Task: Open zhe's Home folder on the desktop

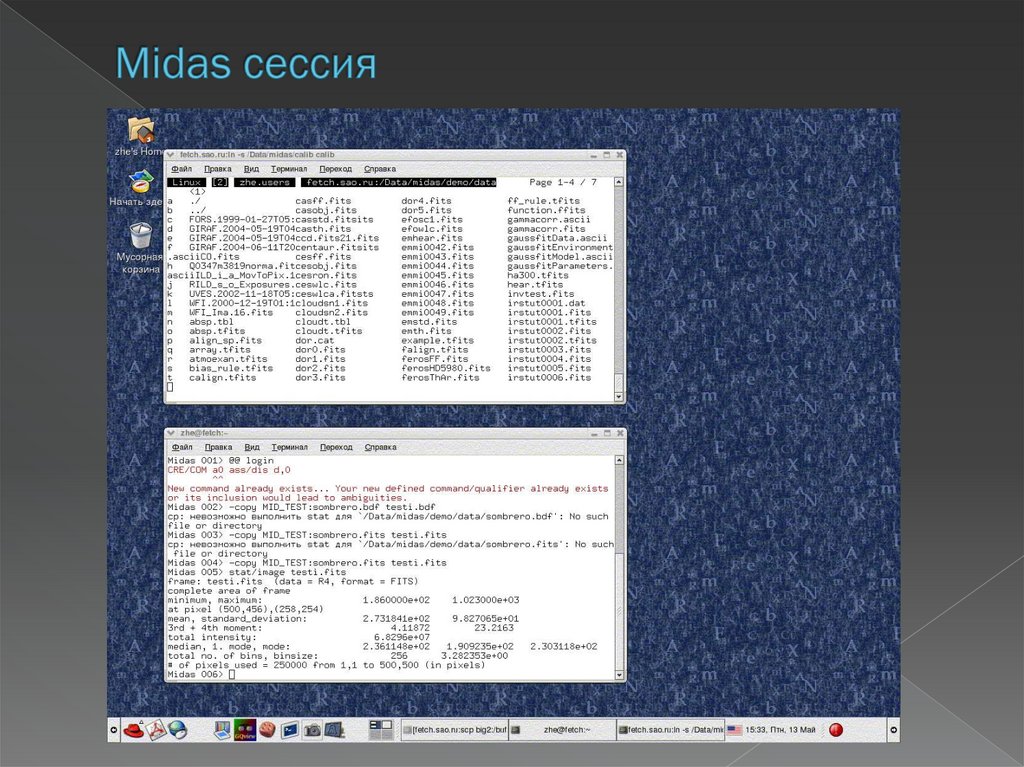Action: coord(140,131)
